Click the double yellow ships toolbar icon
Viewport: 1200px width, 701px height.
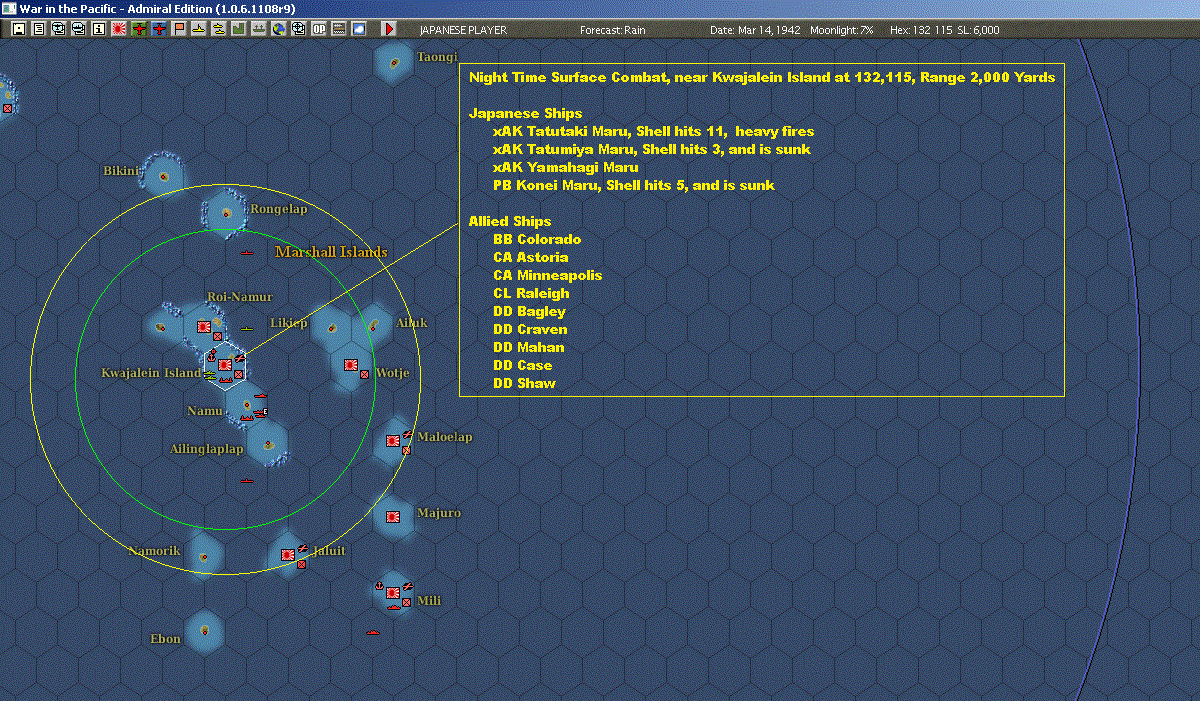click(x=219, y=29)
